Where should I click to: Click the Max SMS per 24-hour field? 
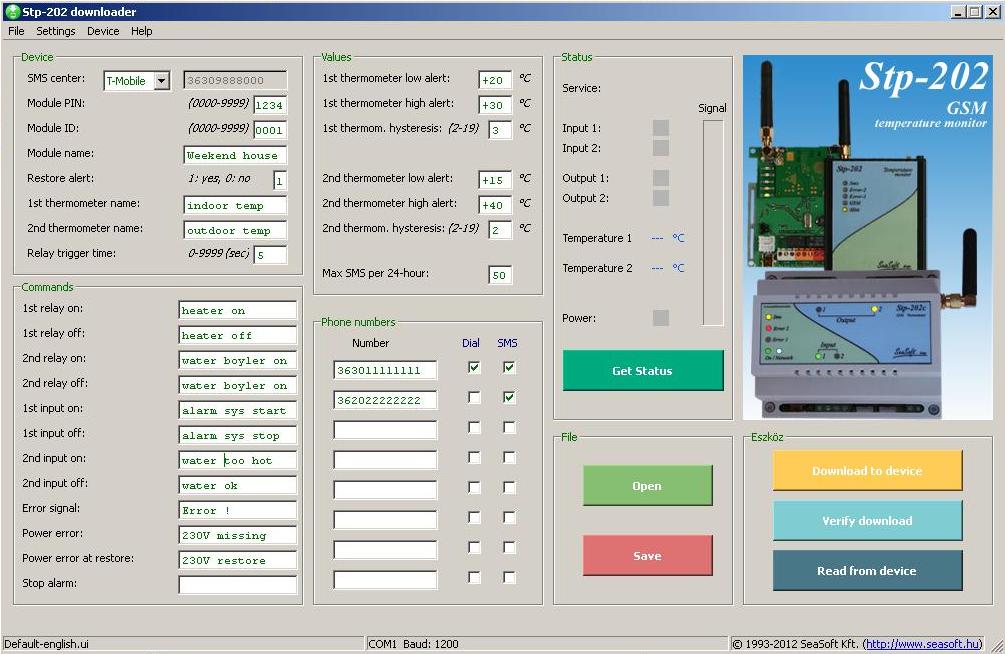(x=500, y=275)
